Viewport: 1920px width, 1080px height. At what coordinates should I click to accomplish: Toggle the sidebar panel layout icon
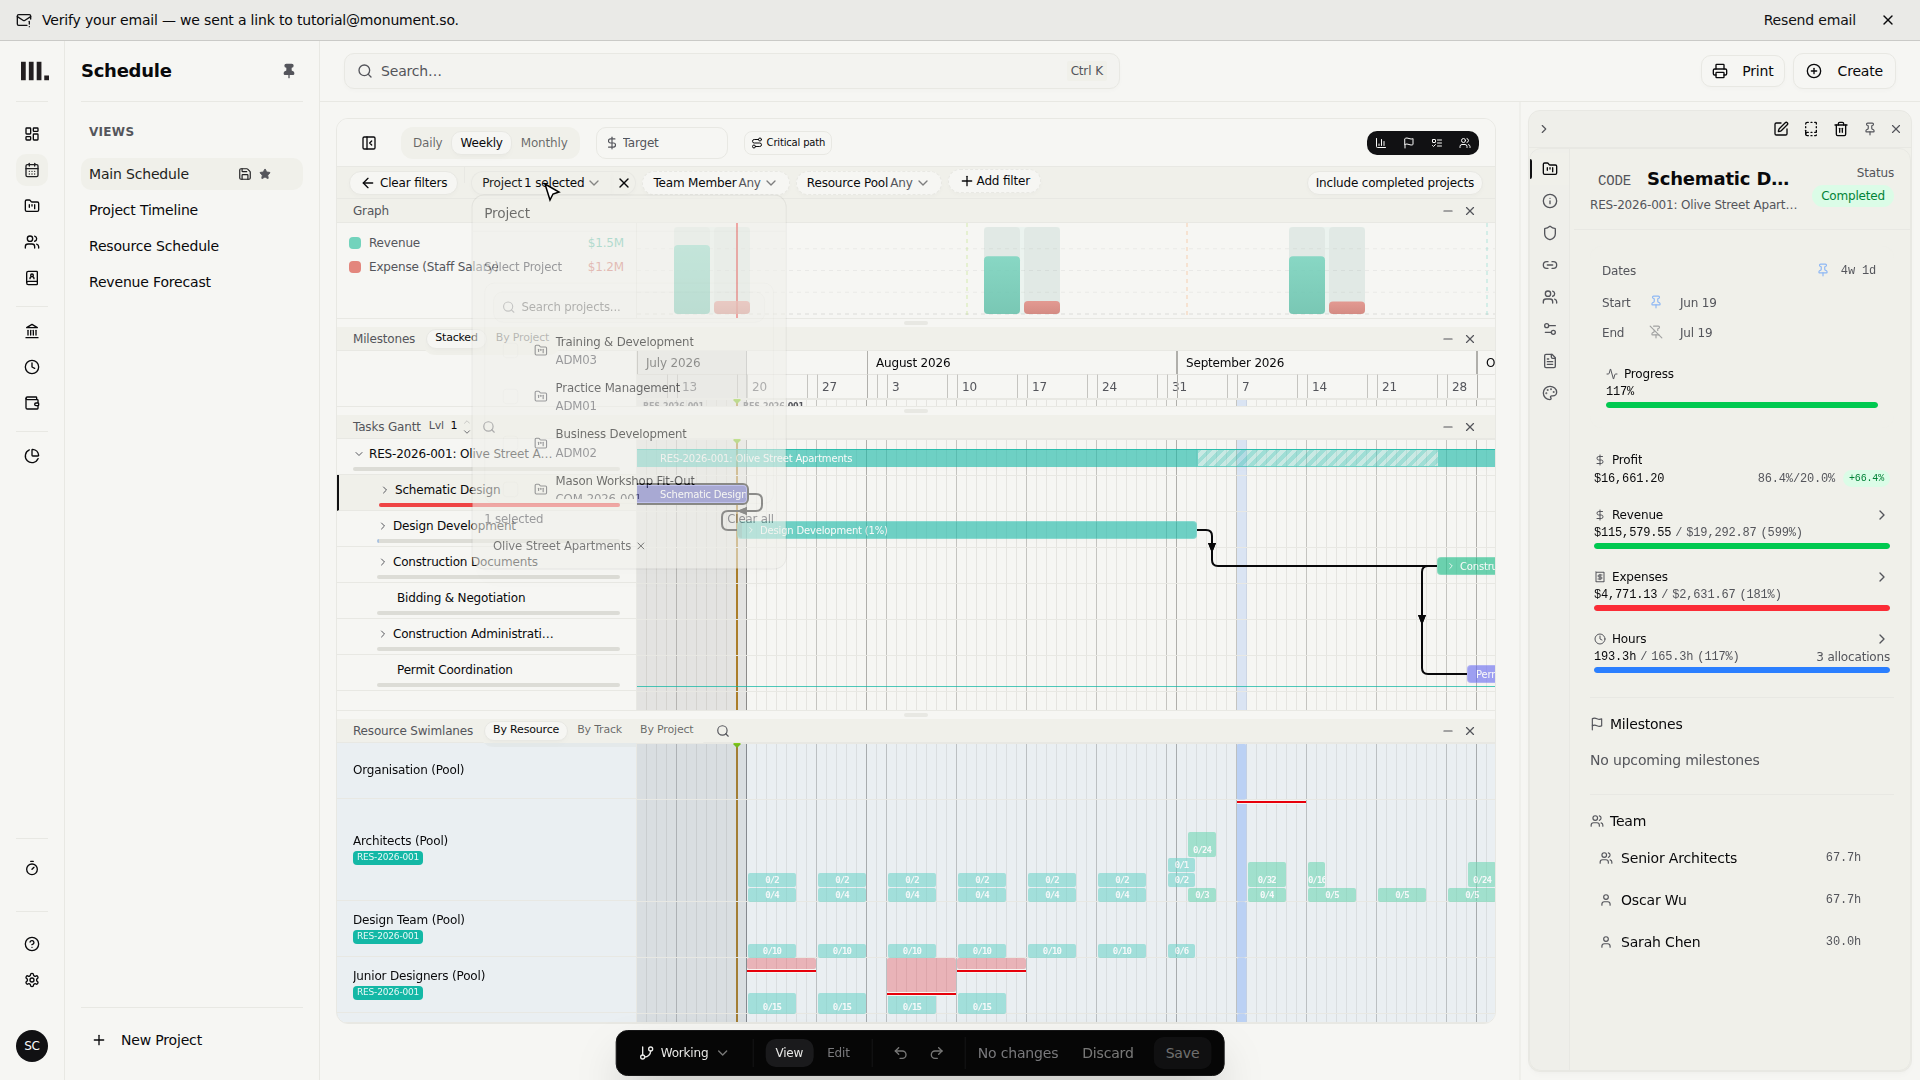[369, 143]
